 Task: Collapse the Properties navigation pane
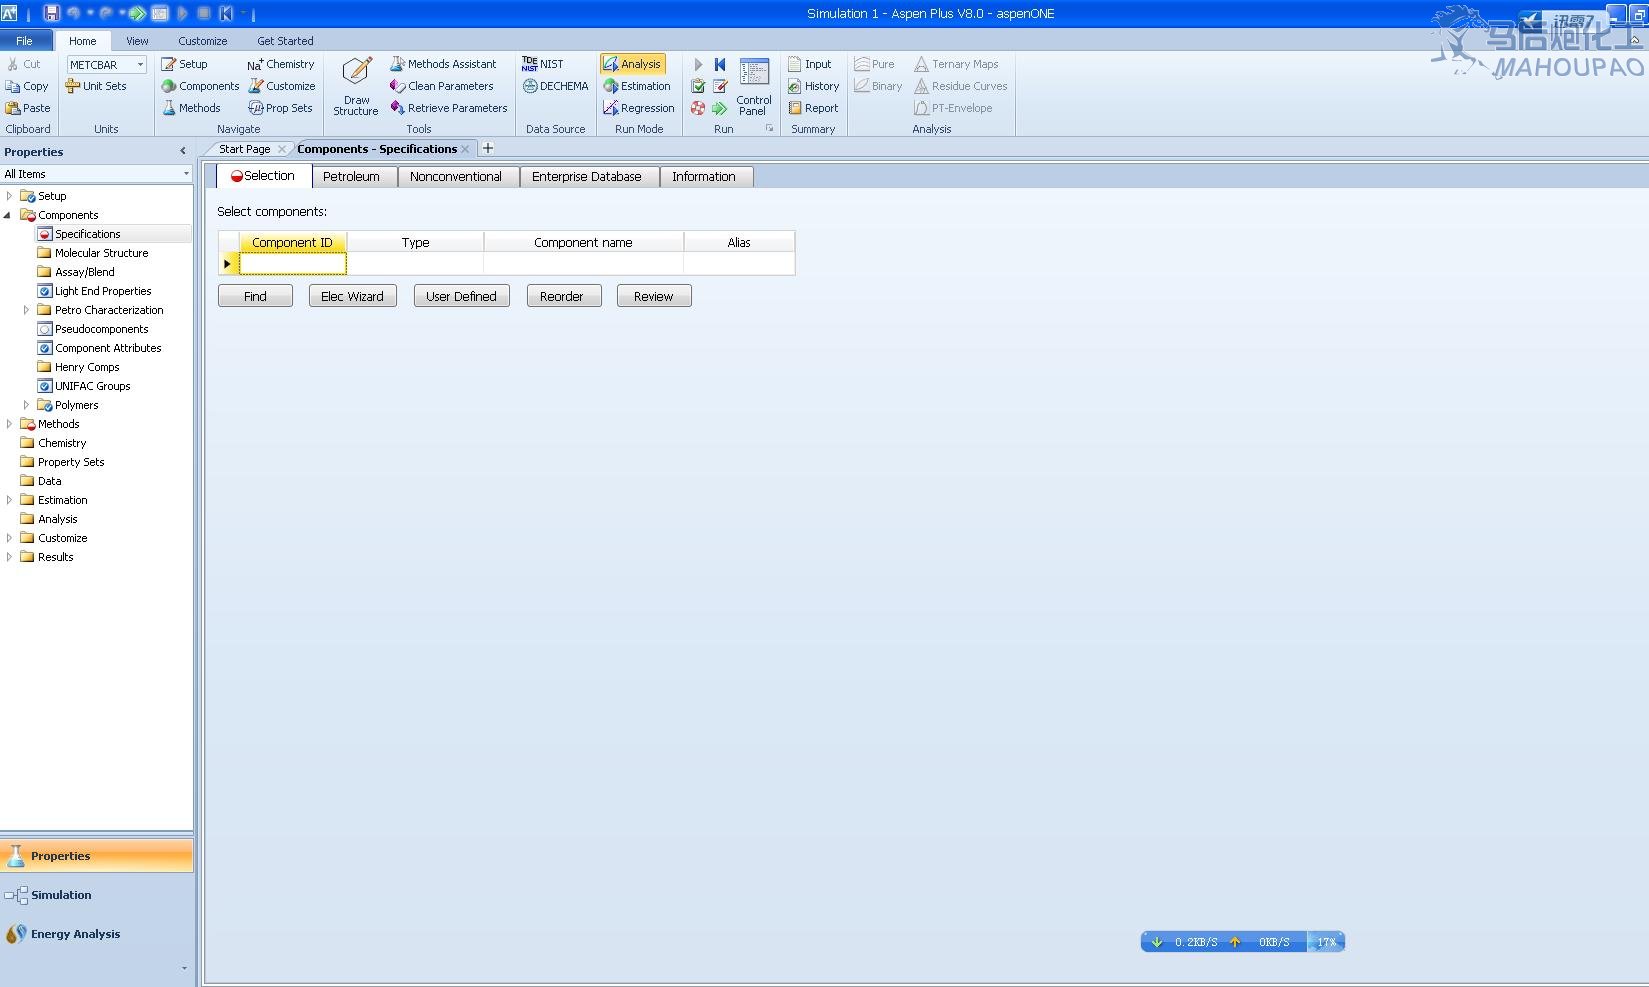(183, 151)
